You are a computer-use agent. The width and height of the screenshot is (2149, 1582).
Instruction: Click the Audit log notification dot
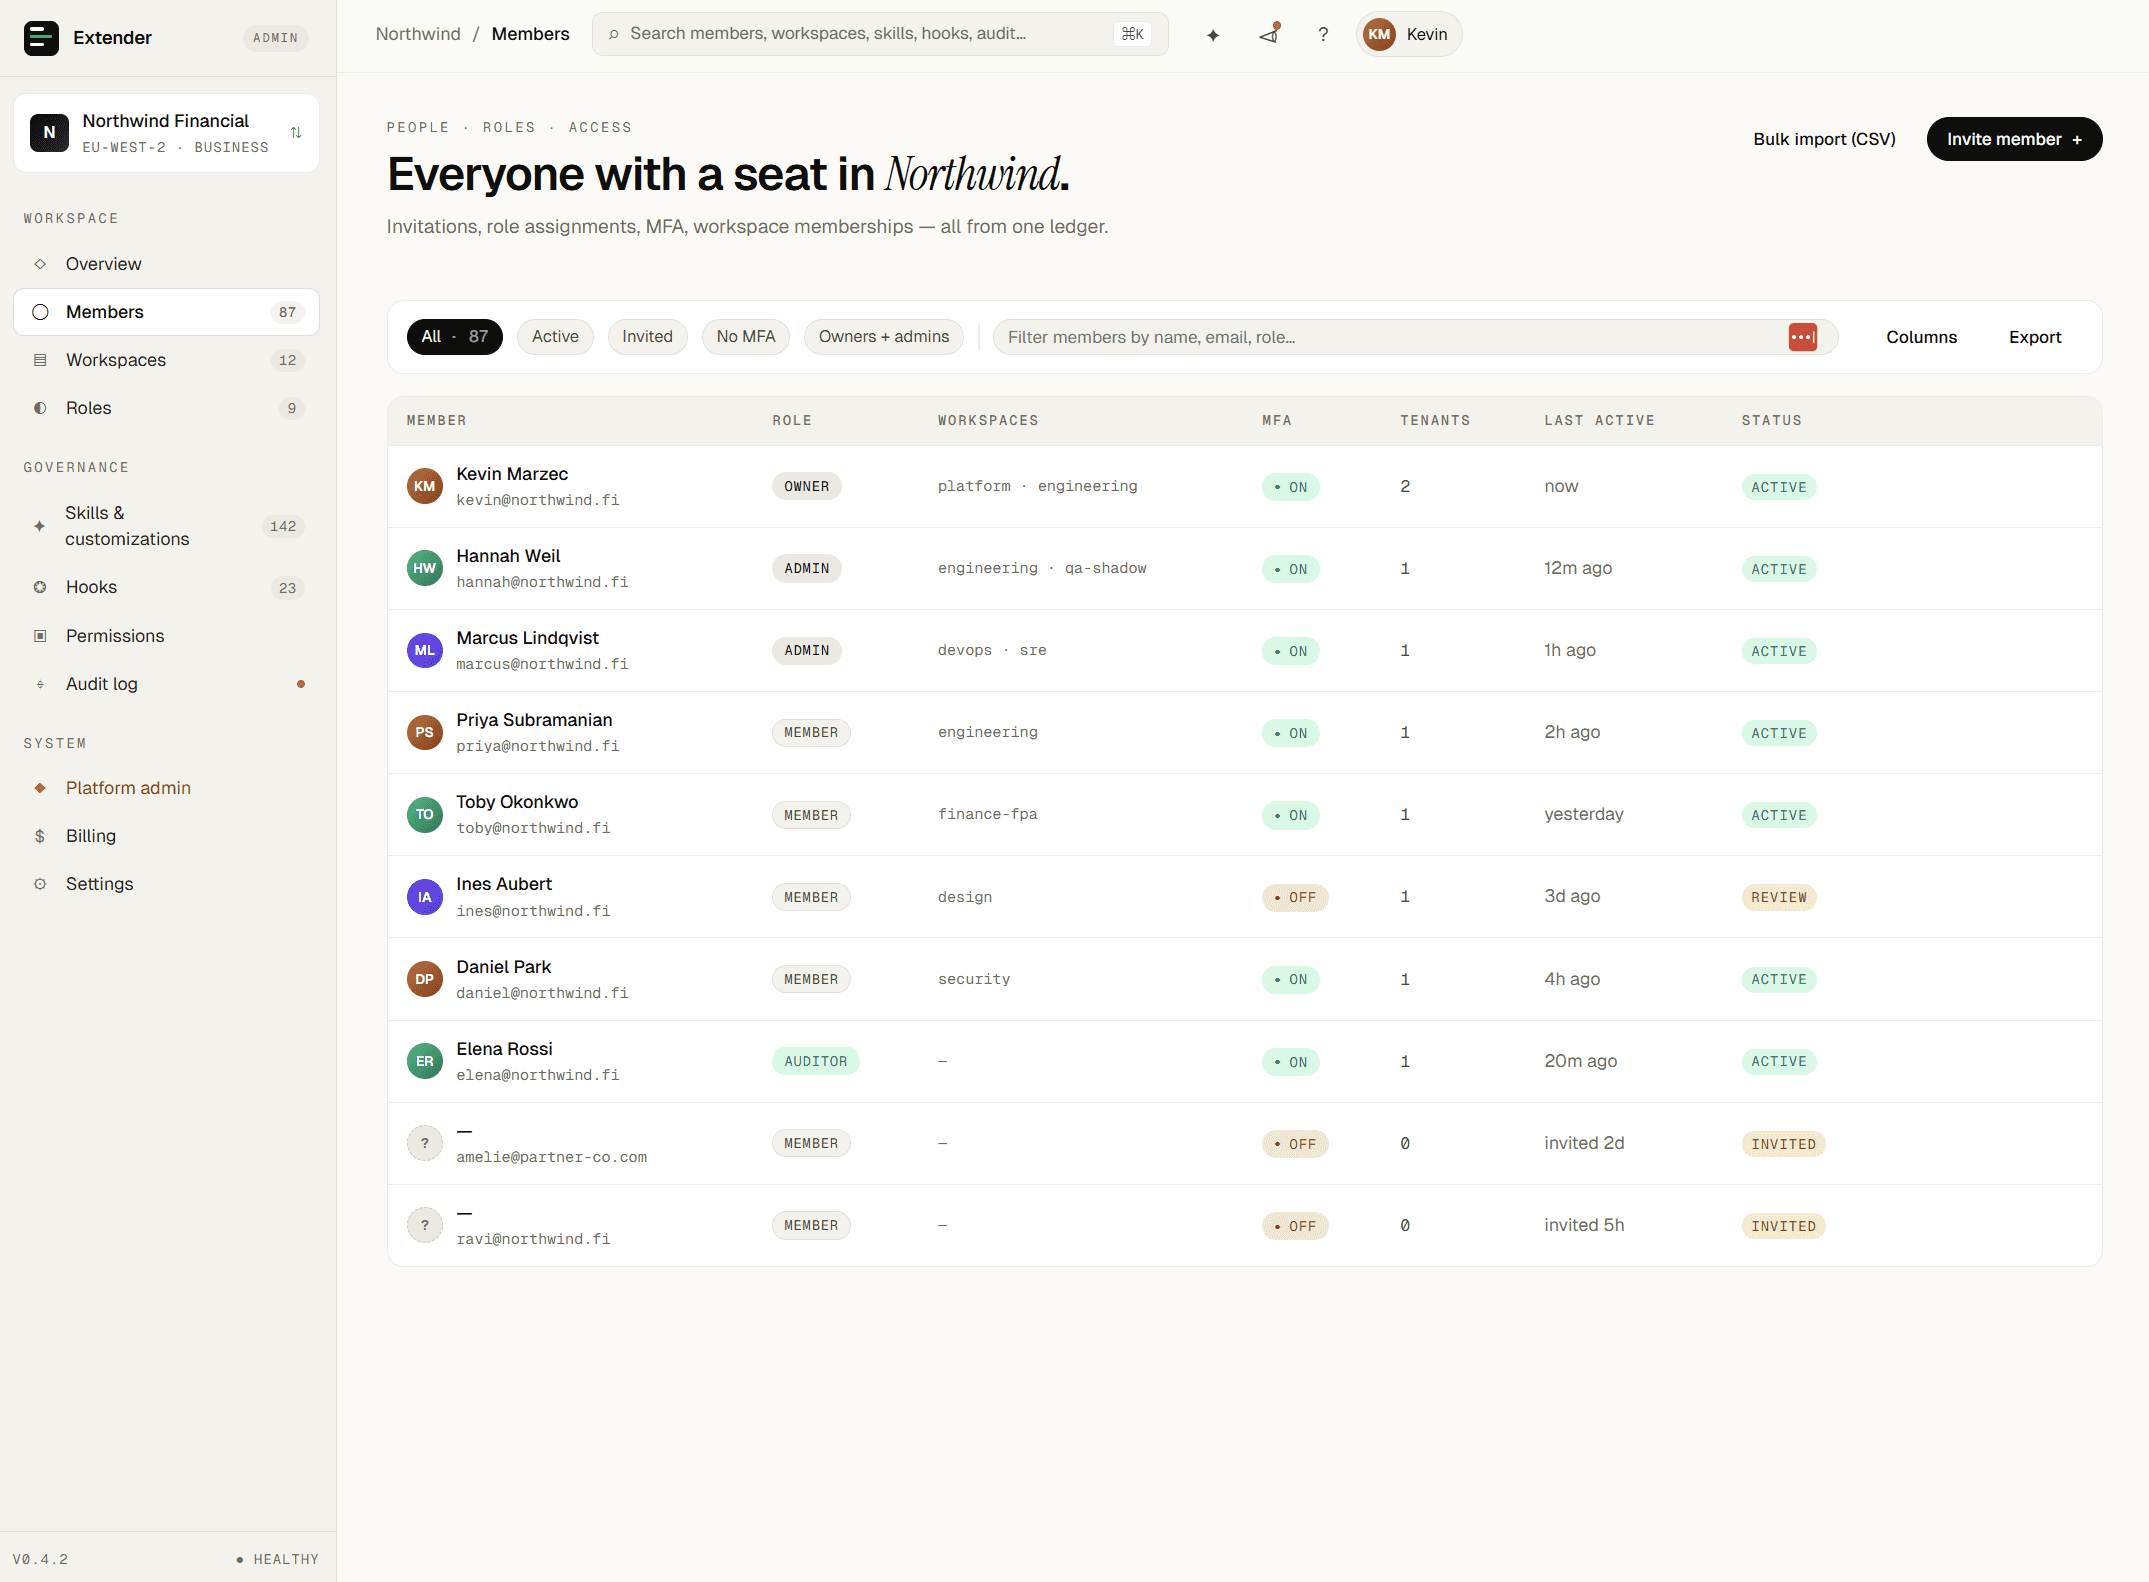click(x=301, y=684)
